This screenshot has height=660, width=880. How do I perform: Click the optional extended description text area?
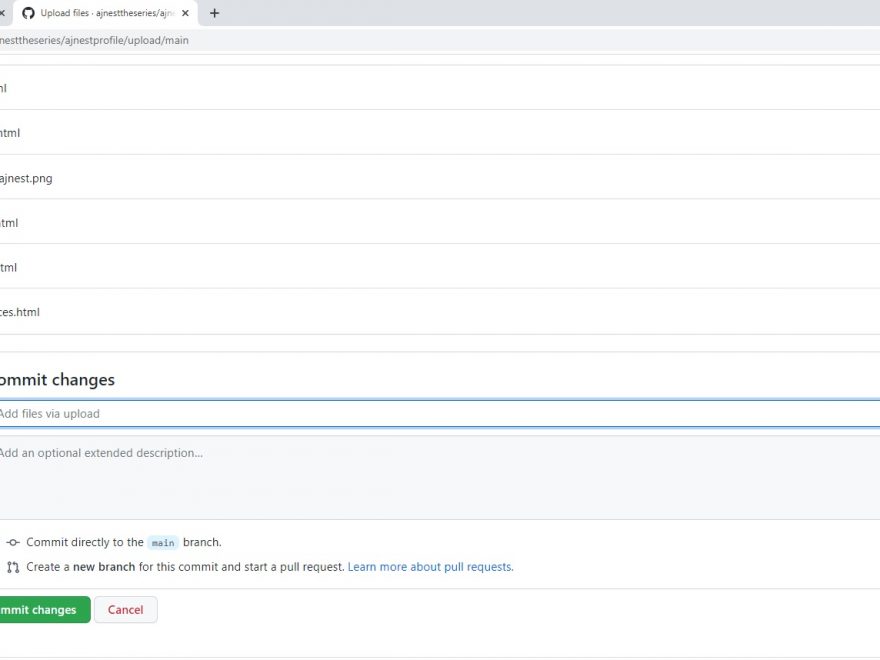440,476
